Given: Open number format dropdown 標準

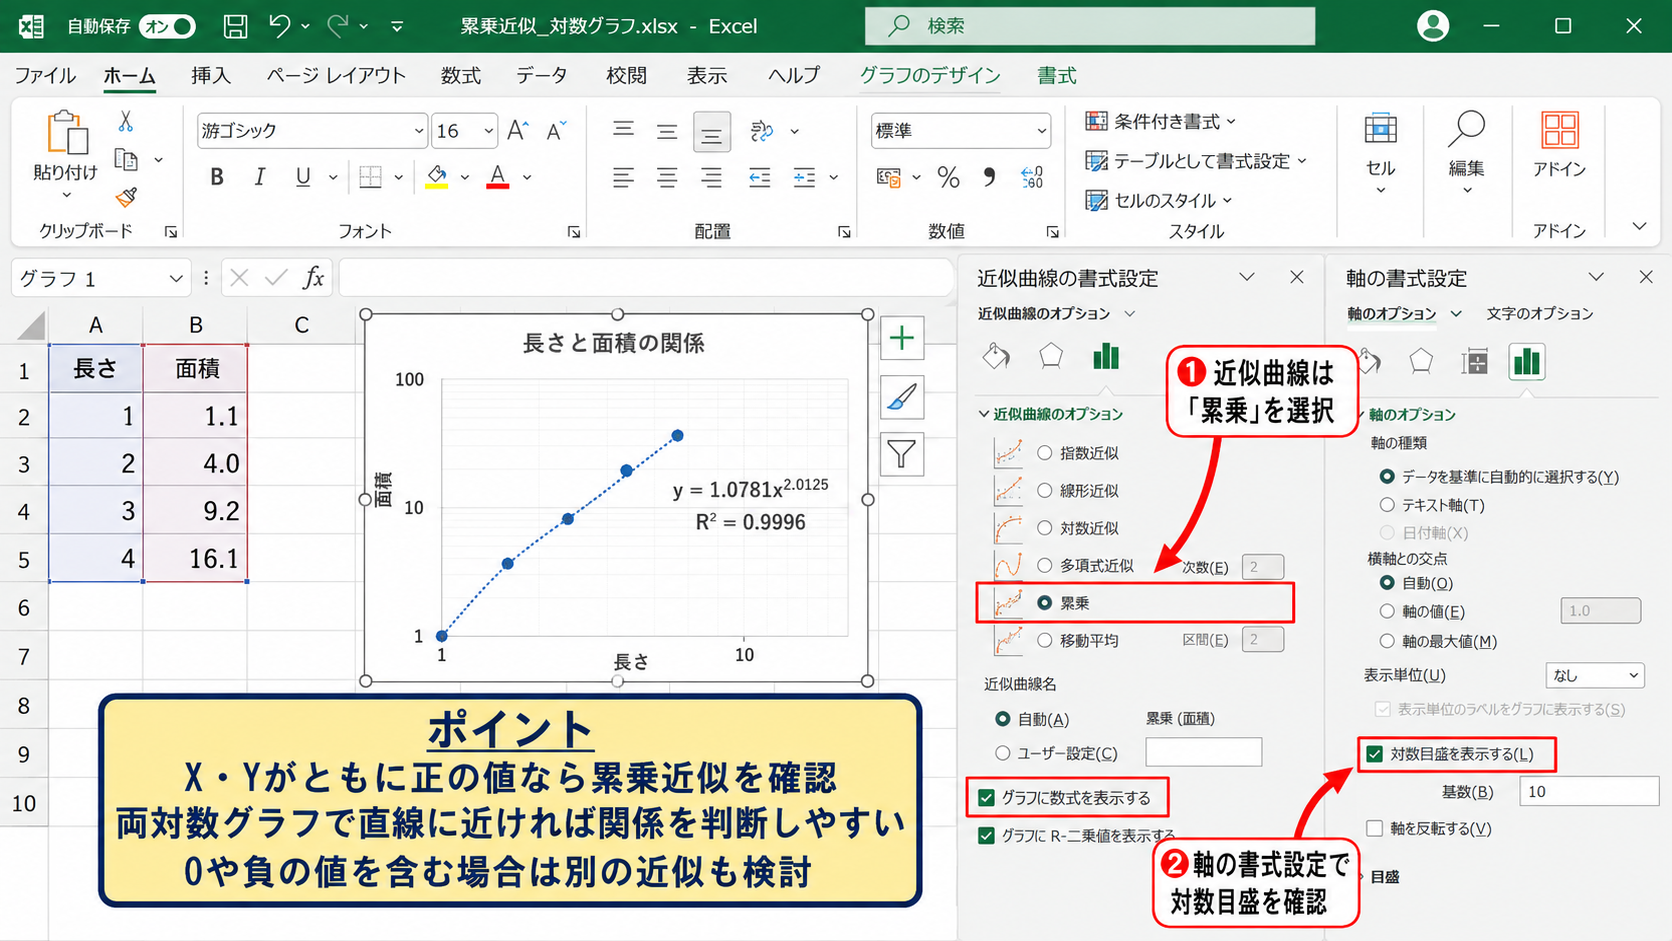Looking at the screenshot, I should coord(1041,131).
